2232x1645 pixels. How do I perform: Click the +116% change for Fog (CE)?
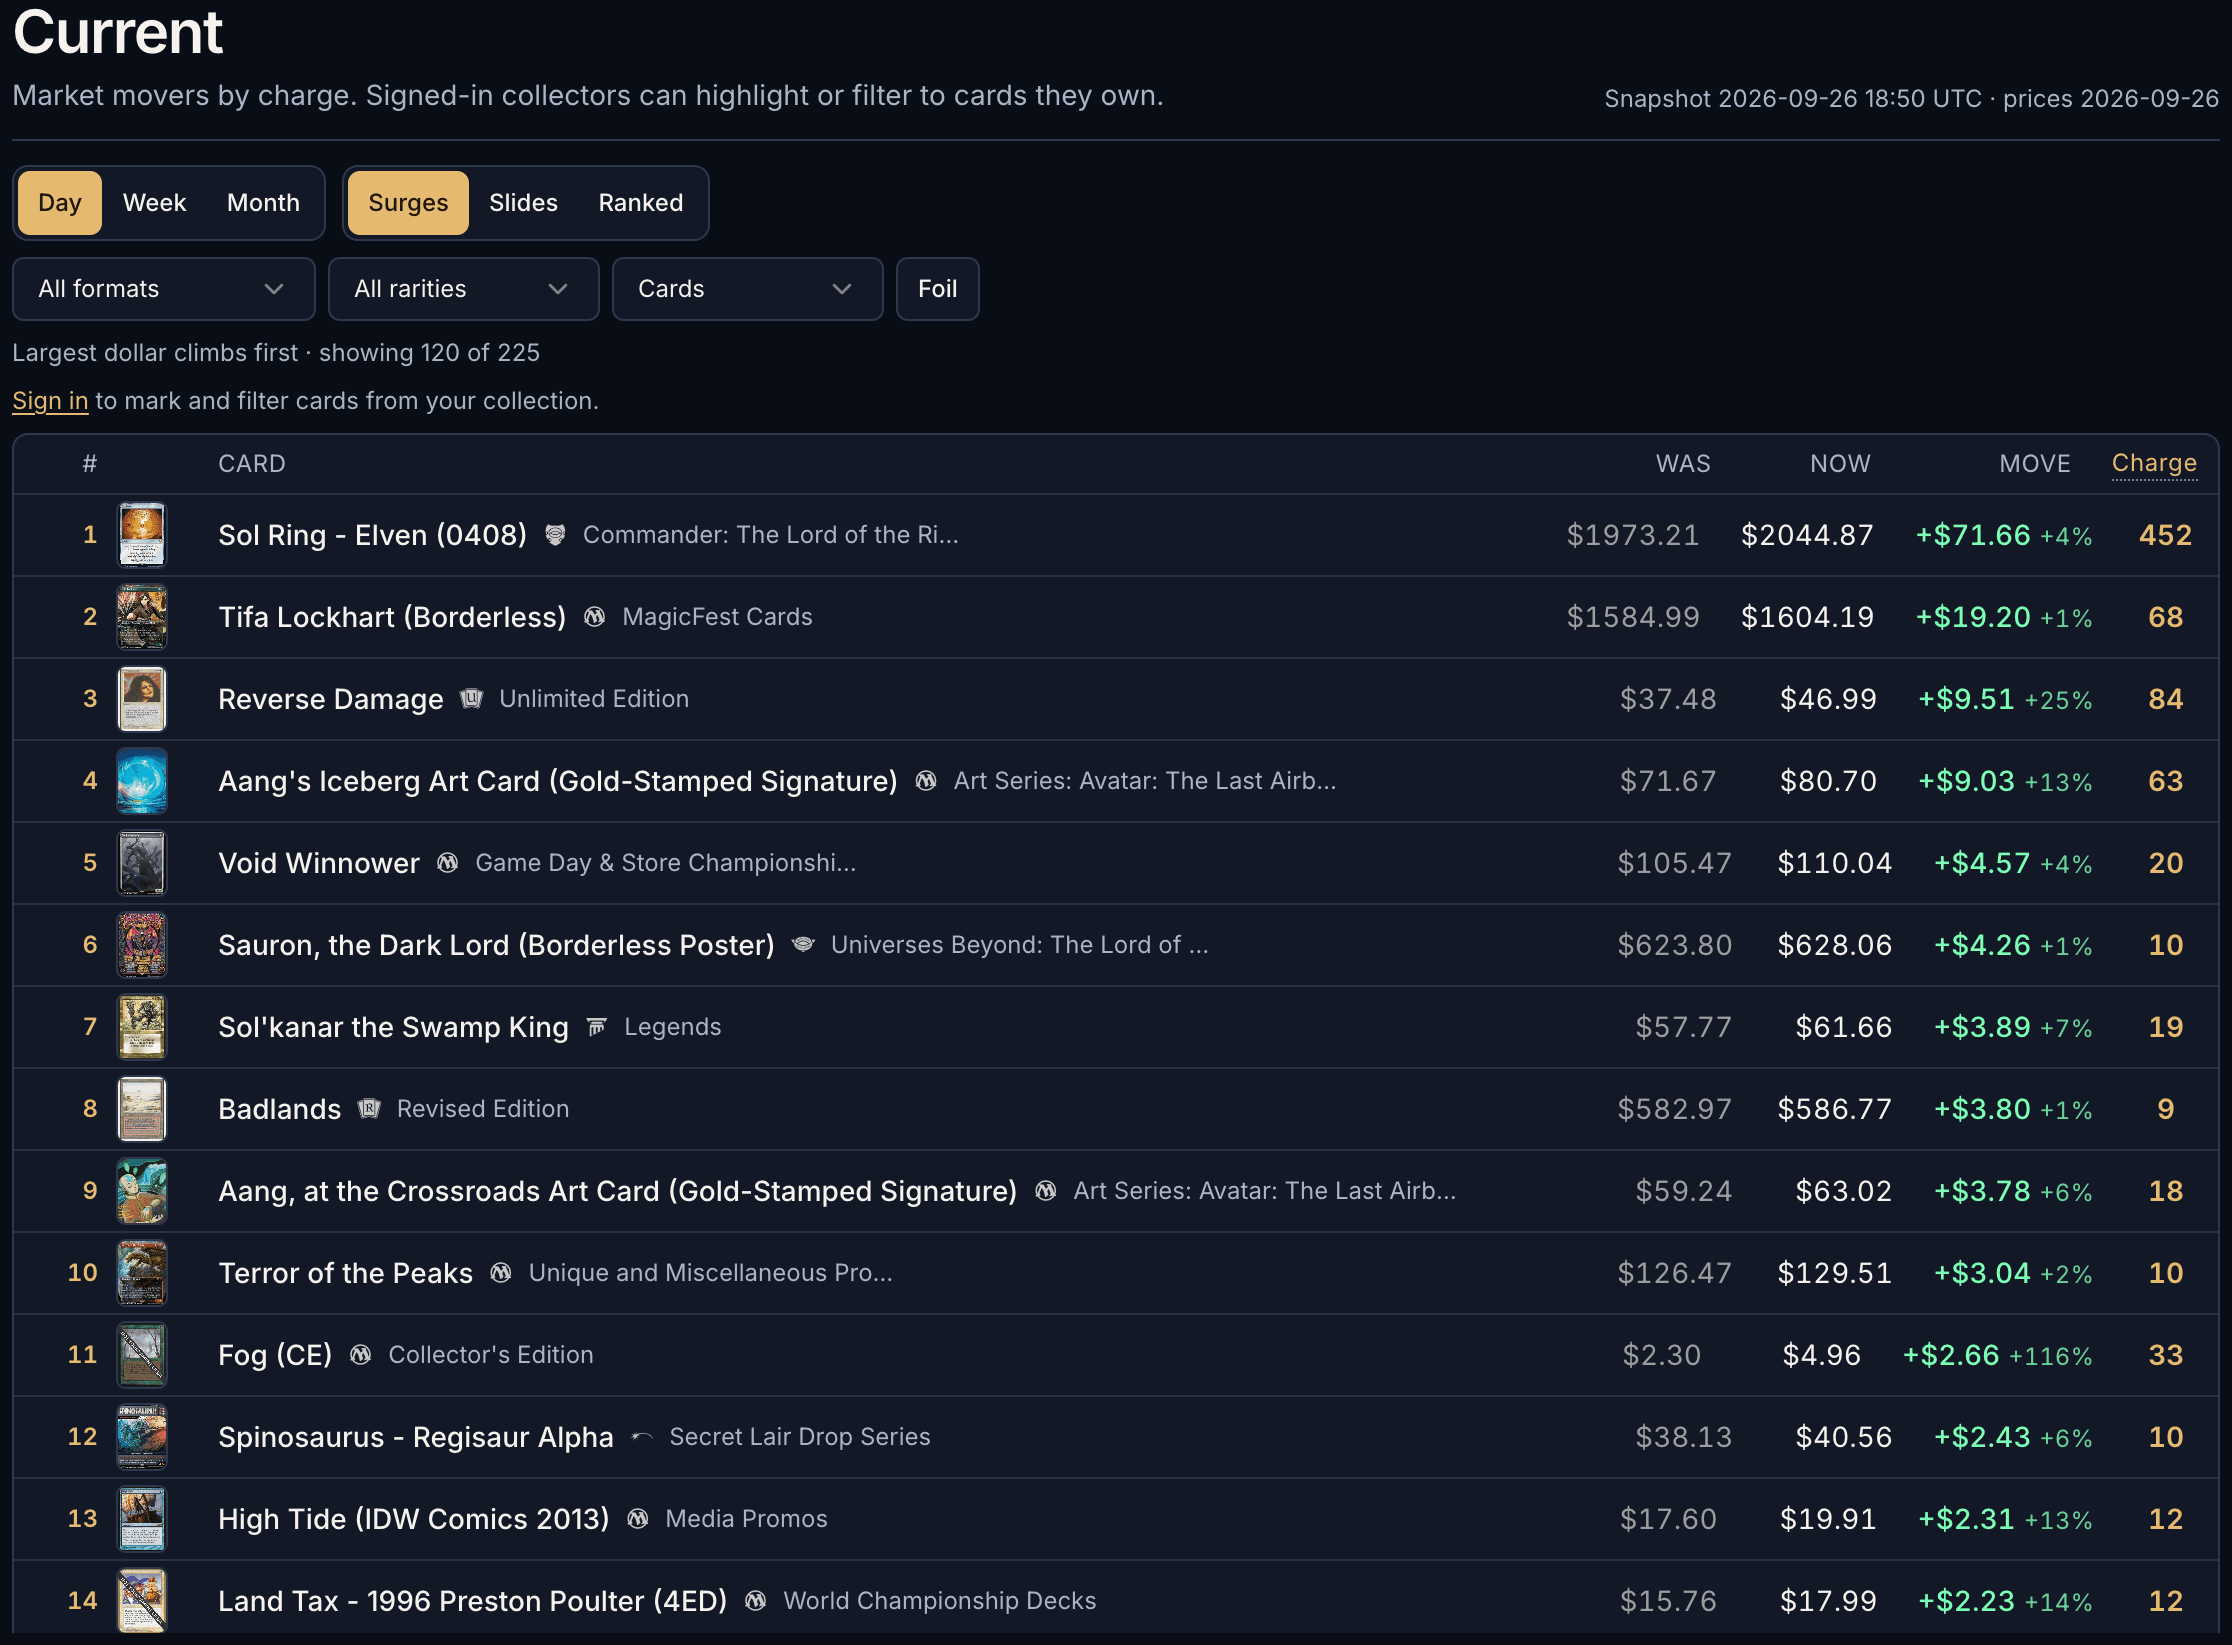pos(2050,1356)
